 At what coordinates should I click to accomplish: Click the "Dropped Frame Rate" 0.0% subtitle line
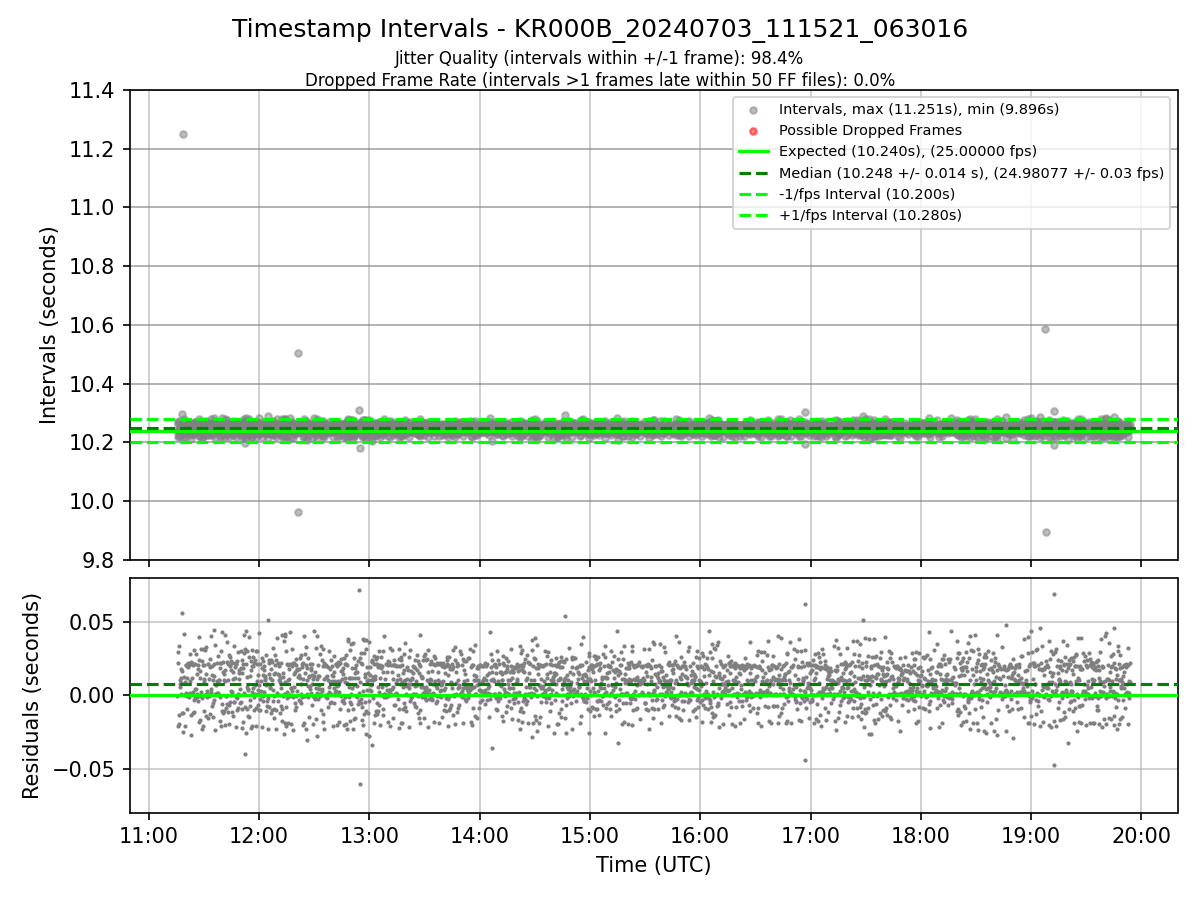click(x=600, y=80)
